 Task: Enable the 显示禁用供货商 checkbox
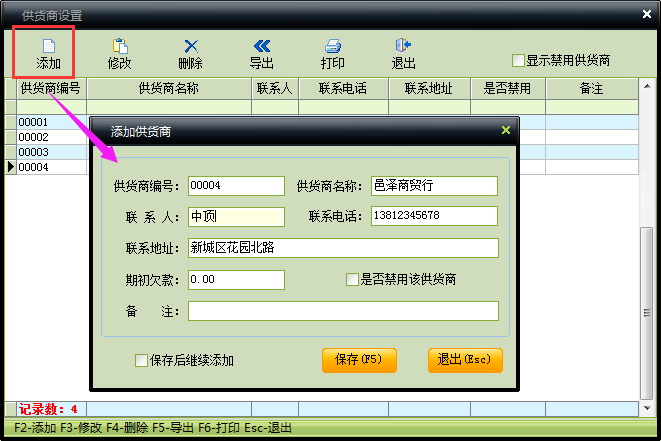click(518, 60)
